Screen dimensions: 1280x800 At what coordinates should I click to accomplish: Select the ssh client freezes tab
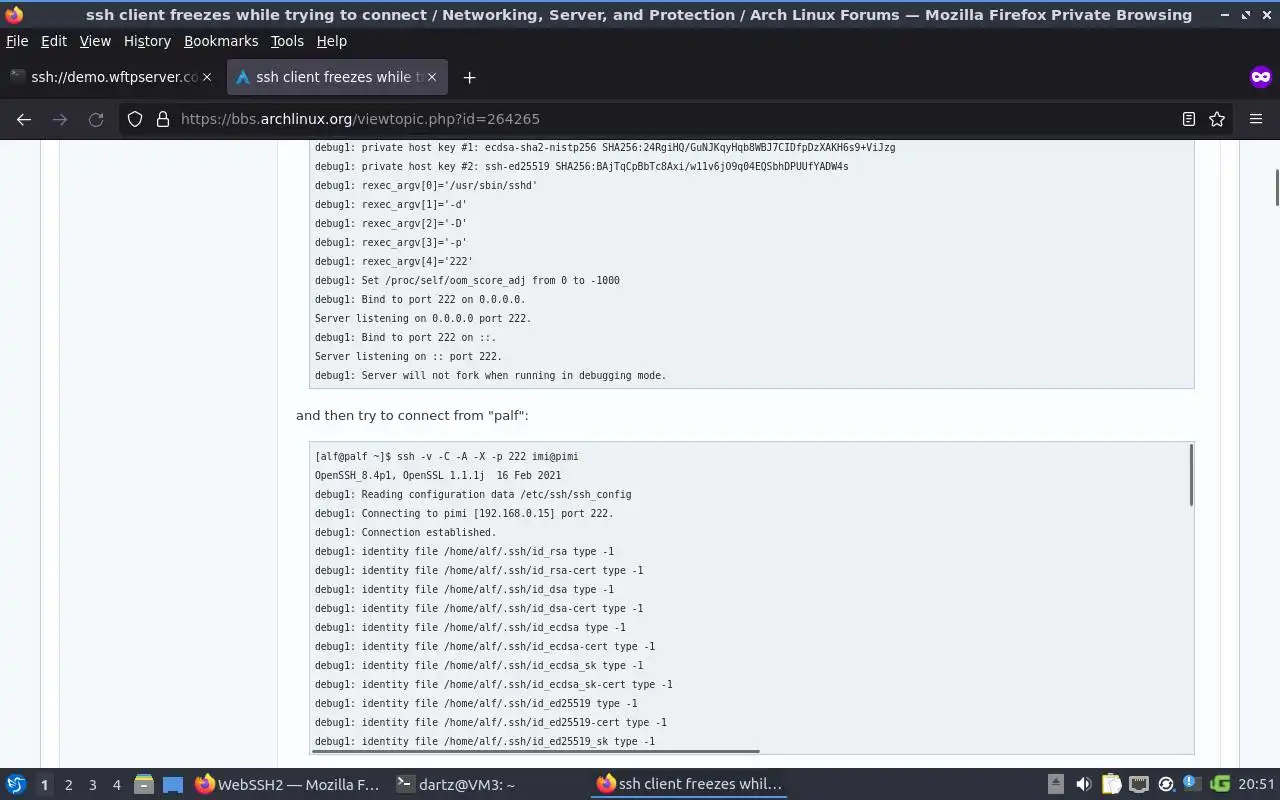[337, 77]
